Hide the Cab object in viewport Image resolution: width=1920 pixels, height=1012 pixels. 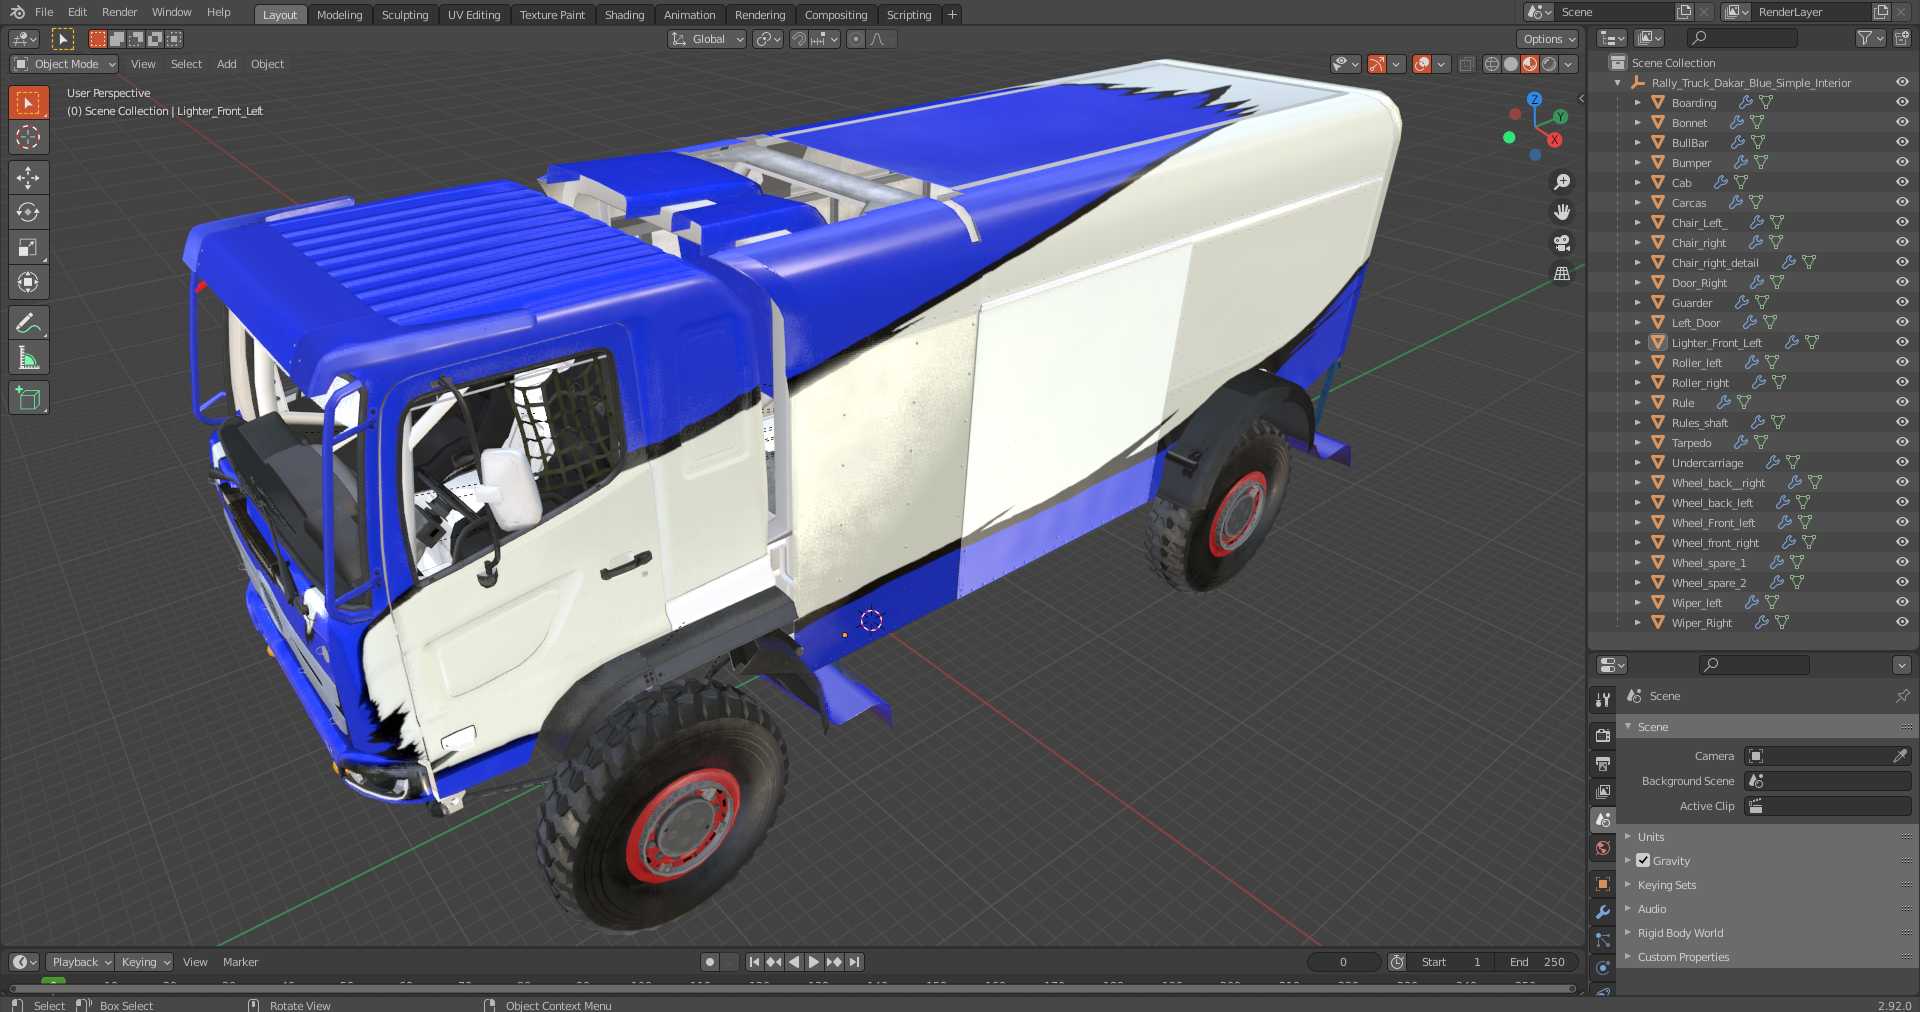pyautogui.click(x=1902, y=182)
